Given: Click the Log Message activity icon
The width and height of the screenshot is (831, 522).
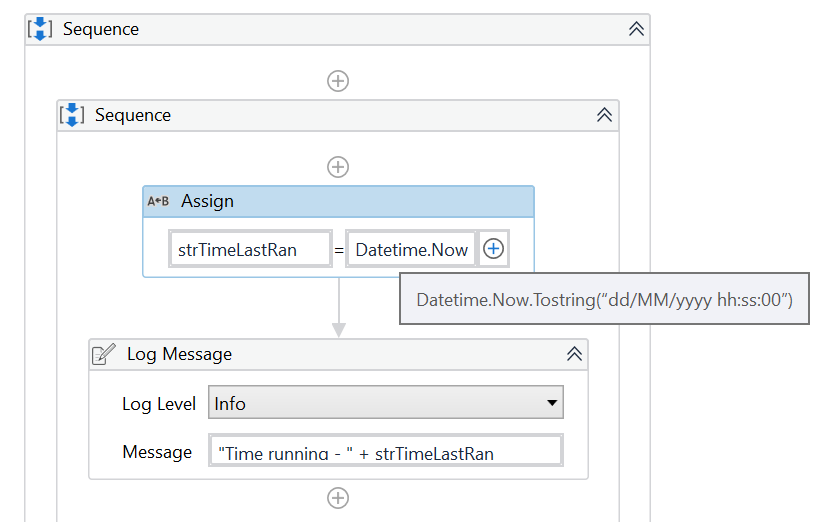Looking at the screenshot, I should (104, 354).
